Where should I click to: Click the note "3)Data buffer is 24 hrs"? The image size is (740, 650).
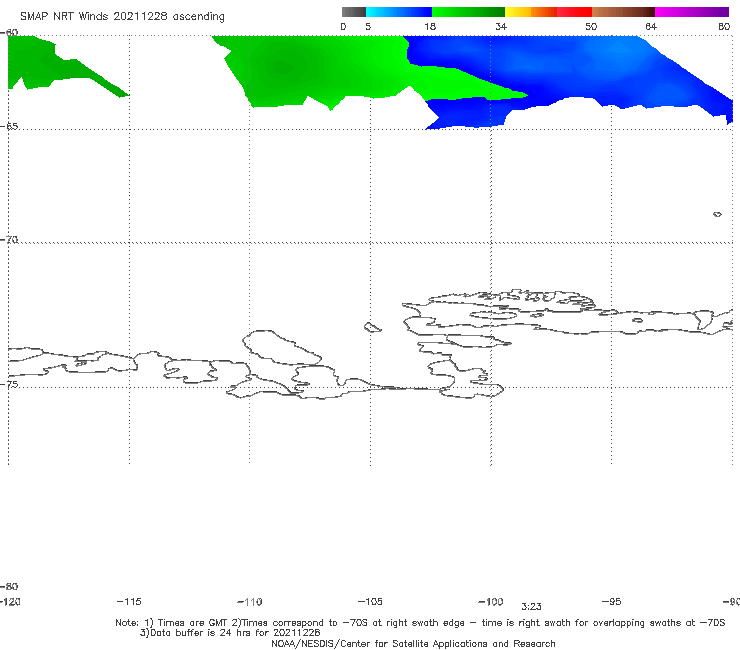[230, 633]
